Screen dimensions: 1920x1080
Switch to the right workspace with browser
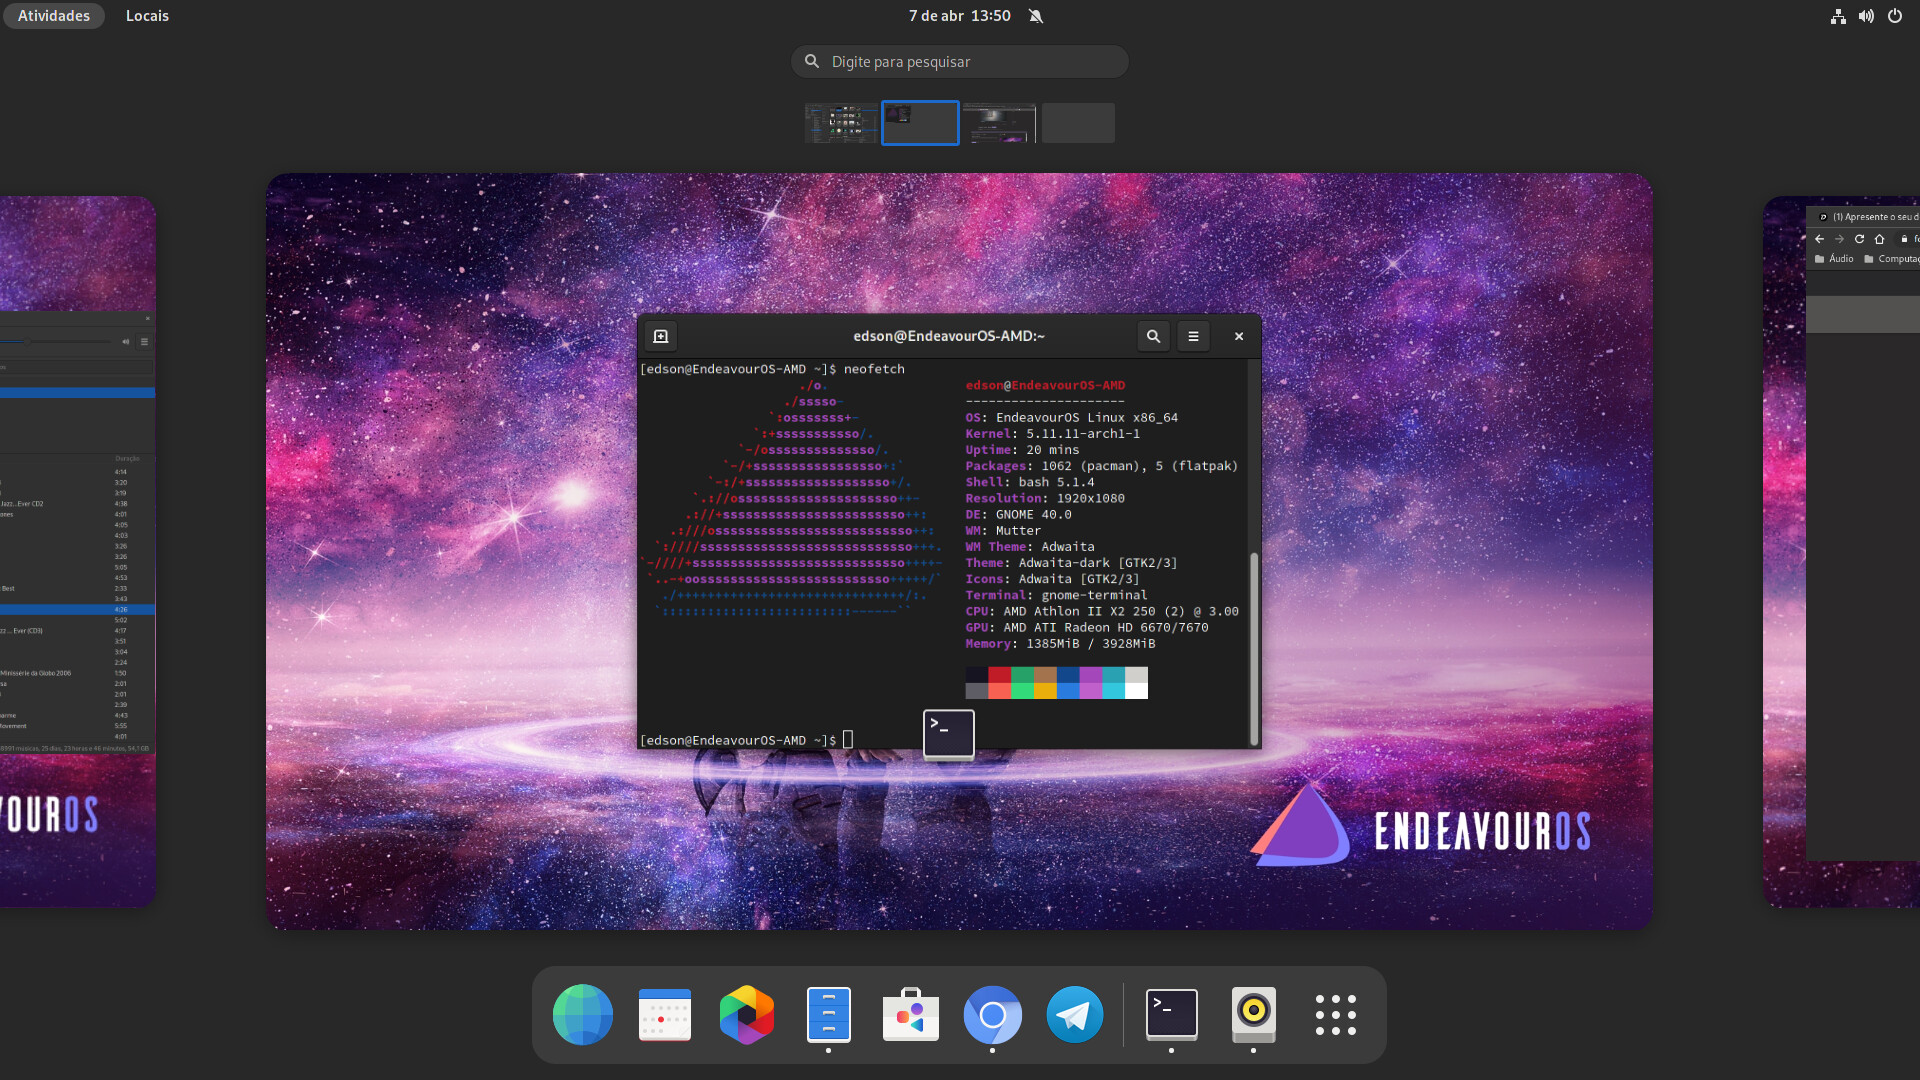1841,552
